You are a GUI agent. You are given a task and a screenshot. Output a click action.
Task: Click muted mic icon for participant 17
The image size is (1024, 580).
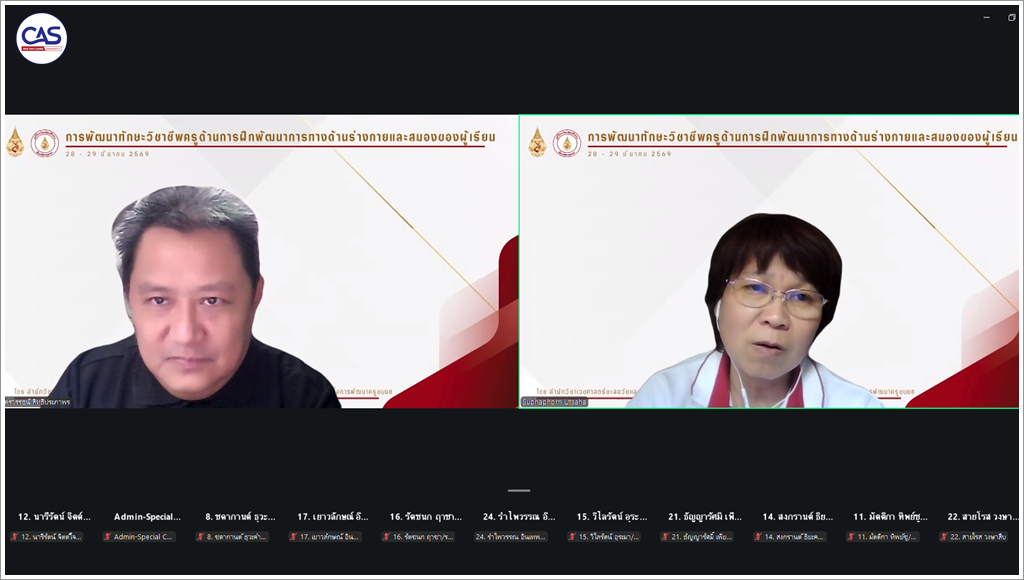293,537
